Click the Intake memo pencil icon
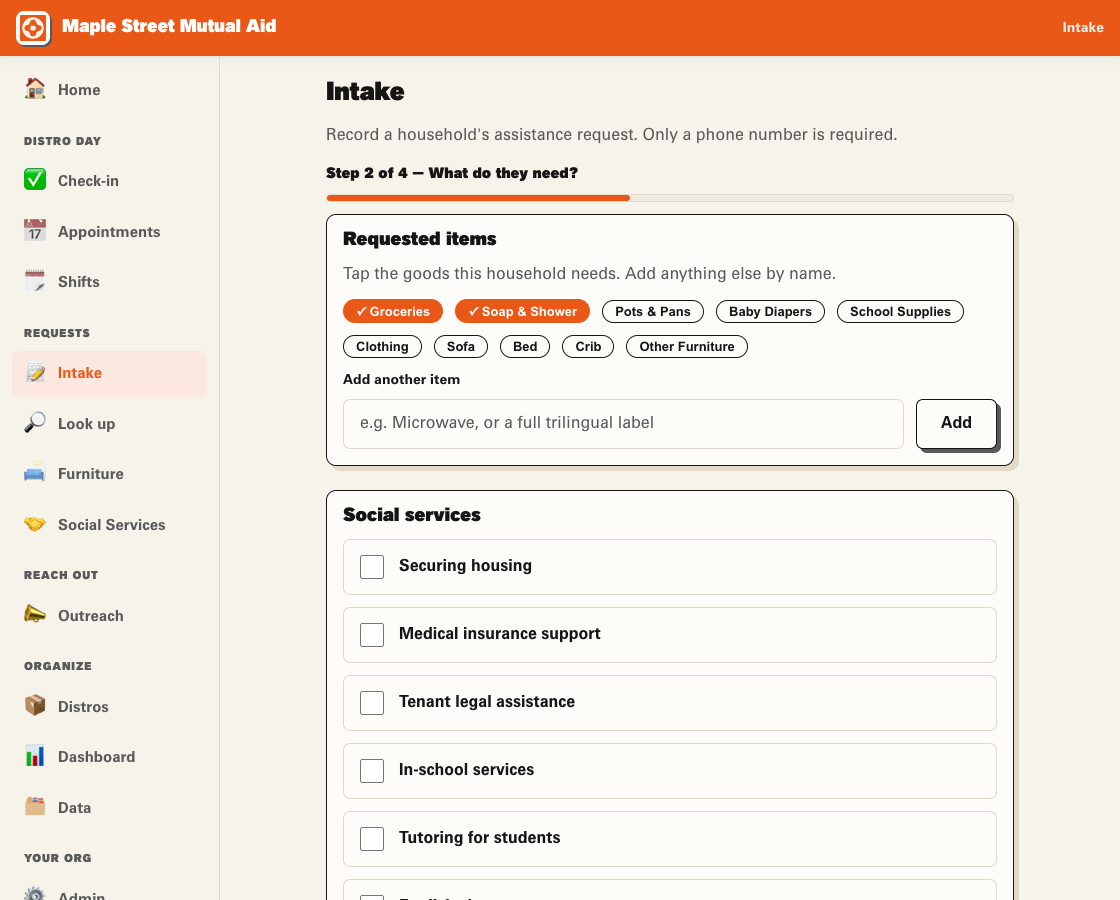Image resolution: width=1120 pixels, height=900 pixels. [34, 372]
